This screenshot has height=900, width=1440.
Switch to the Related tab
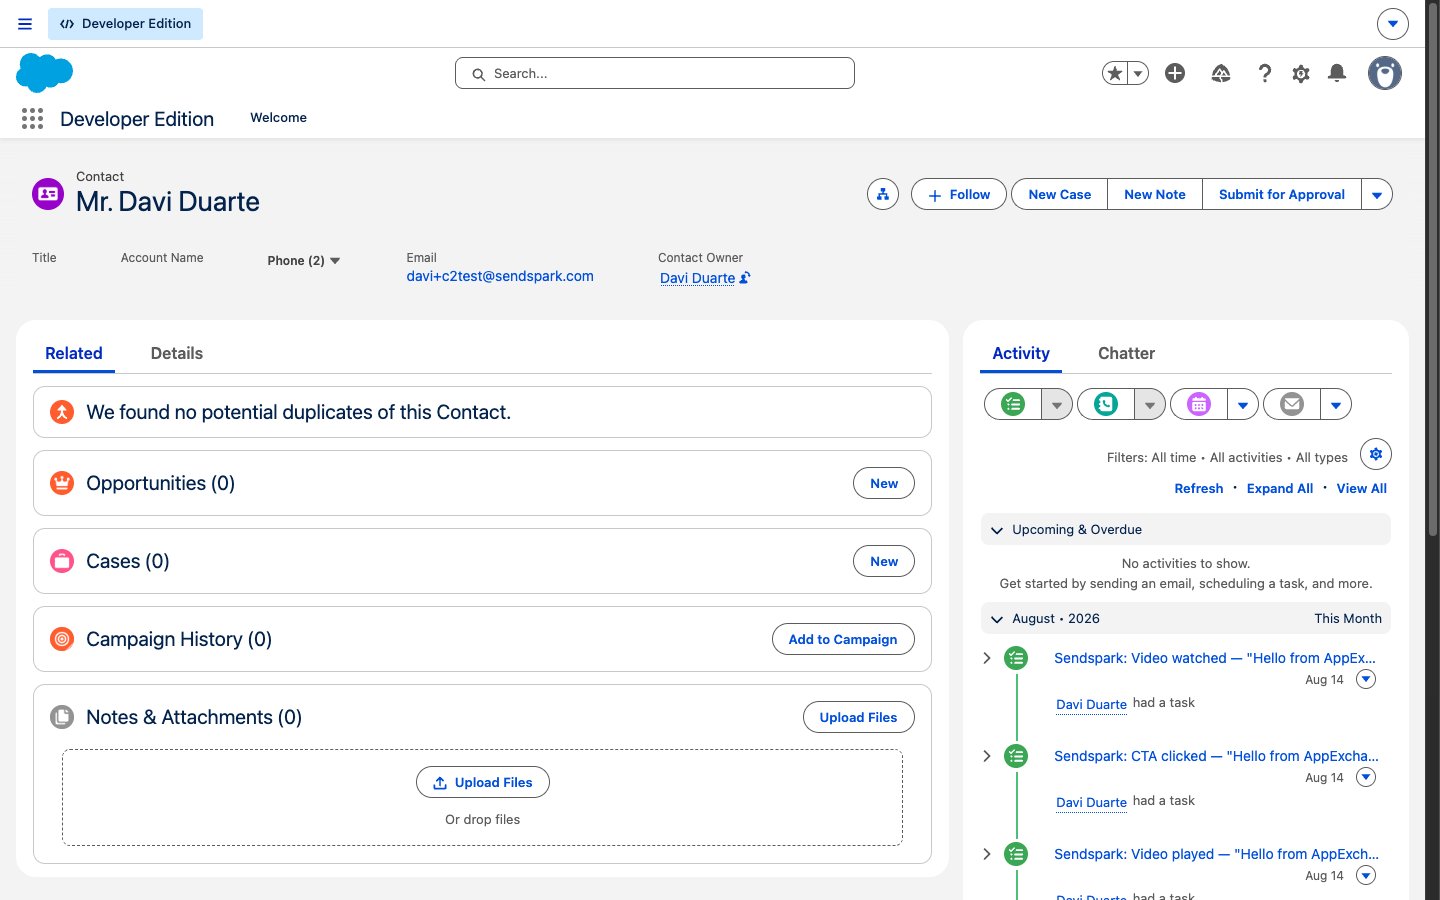click(74, 353)
